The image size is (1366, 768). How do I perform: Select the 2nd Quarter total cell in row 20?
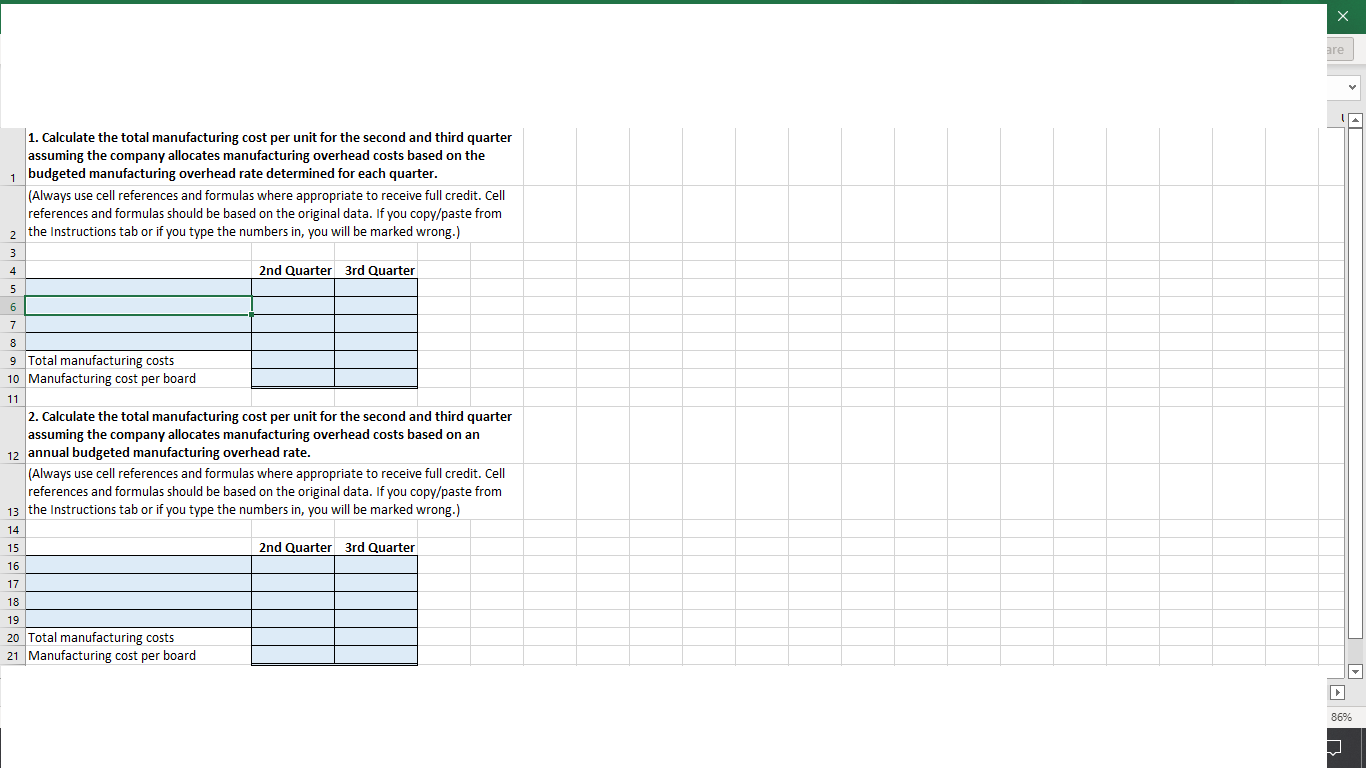tap(293, 637)
